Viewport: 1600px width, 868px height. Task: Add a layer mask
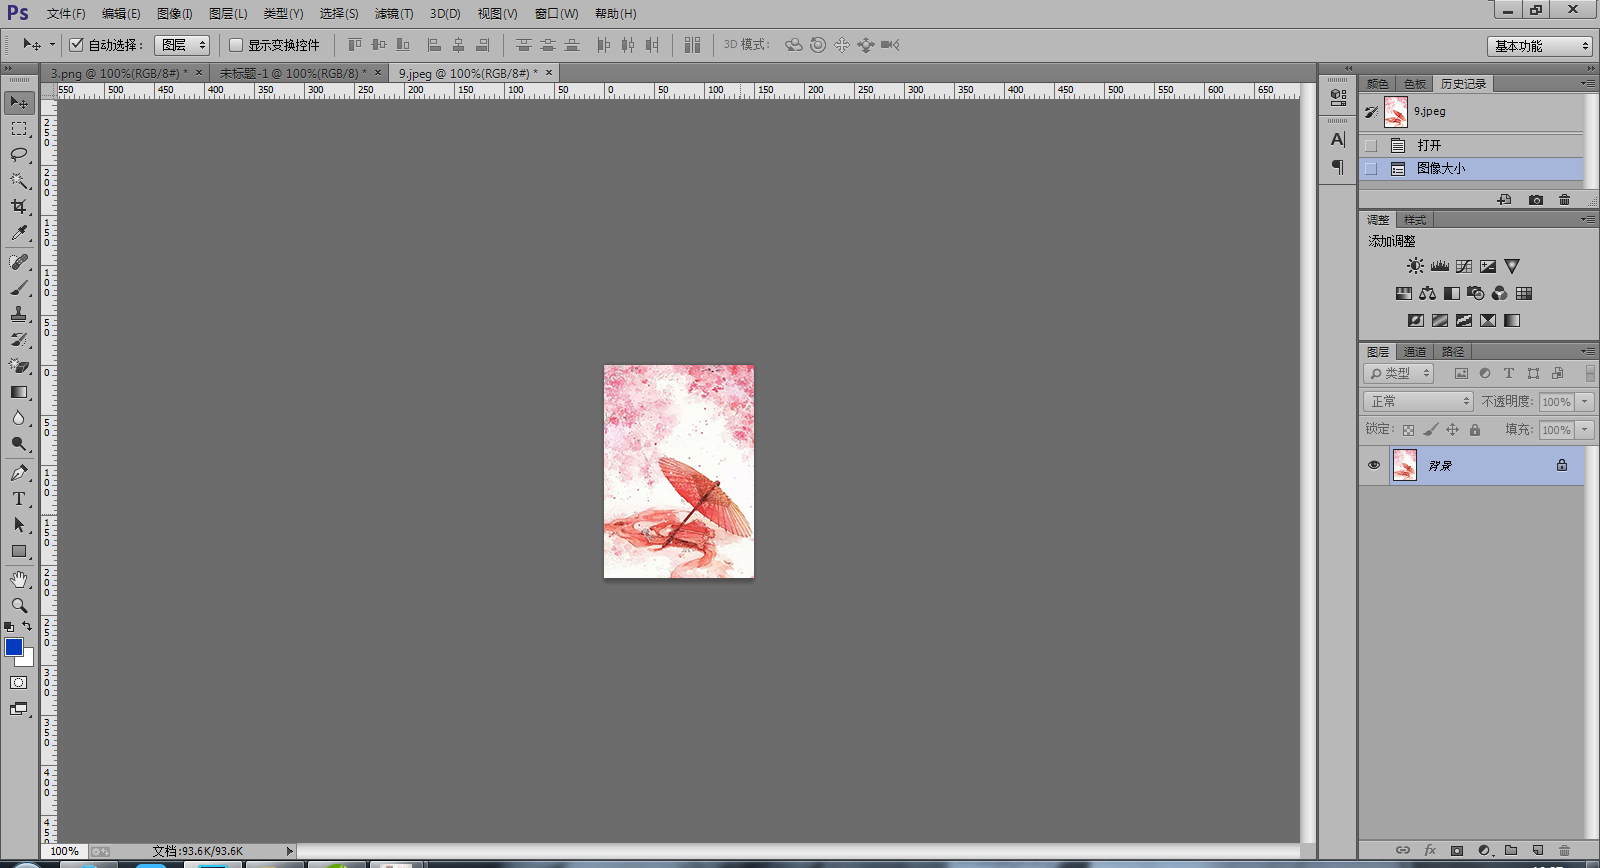1457,850
